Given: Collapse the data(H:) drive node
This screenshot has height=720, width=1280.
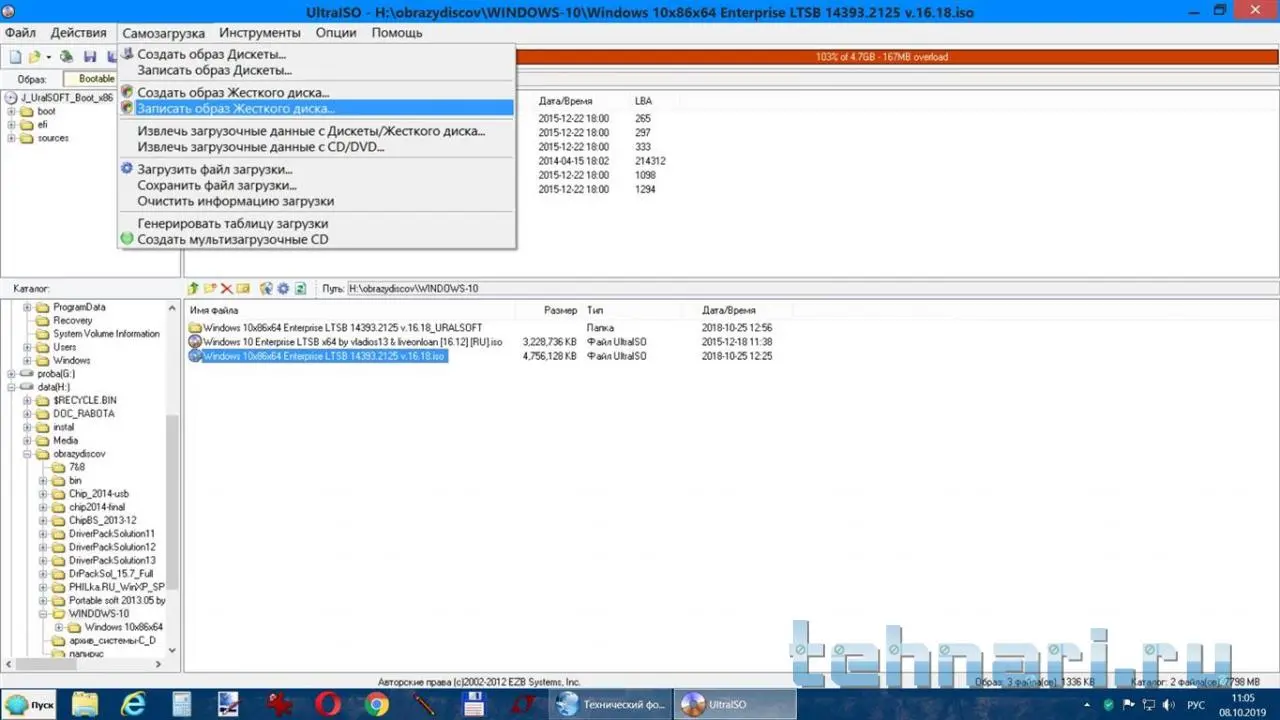Looking at the screenshot, I should [12, 387].
